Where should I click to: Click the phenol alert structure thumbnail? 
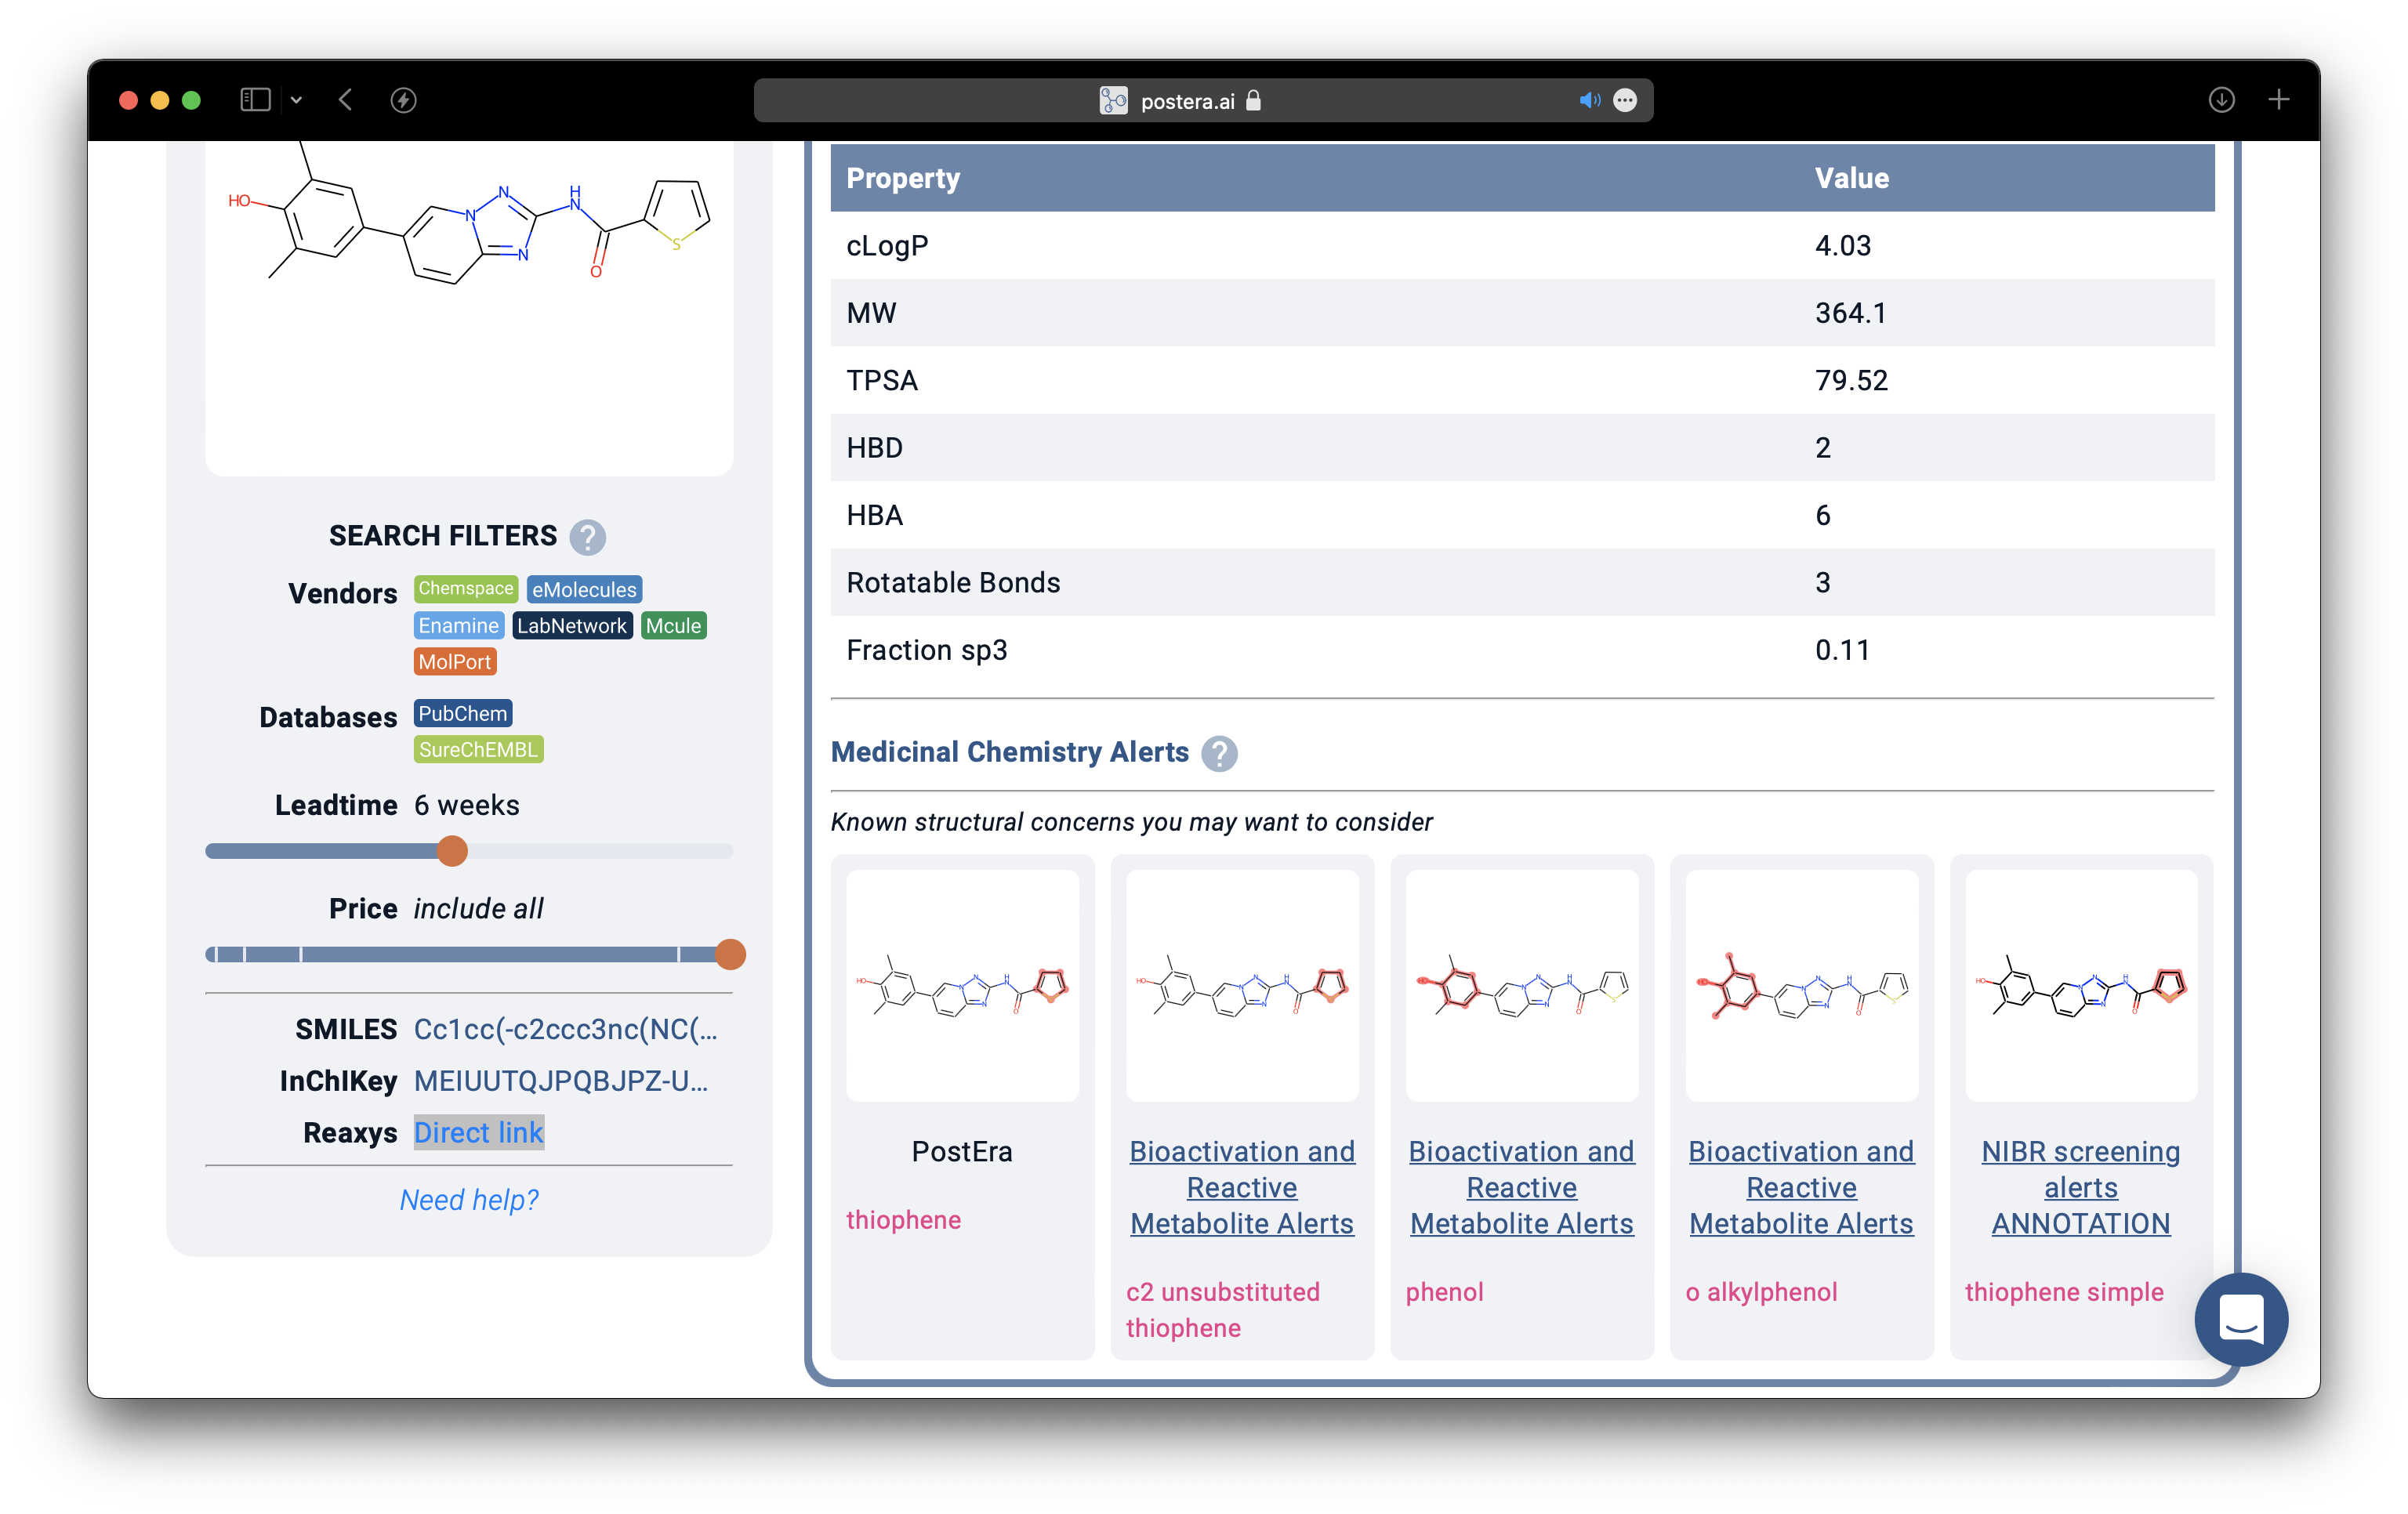click(1522, 985)
